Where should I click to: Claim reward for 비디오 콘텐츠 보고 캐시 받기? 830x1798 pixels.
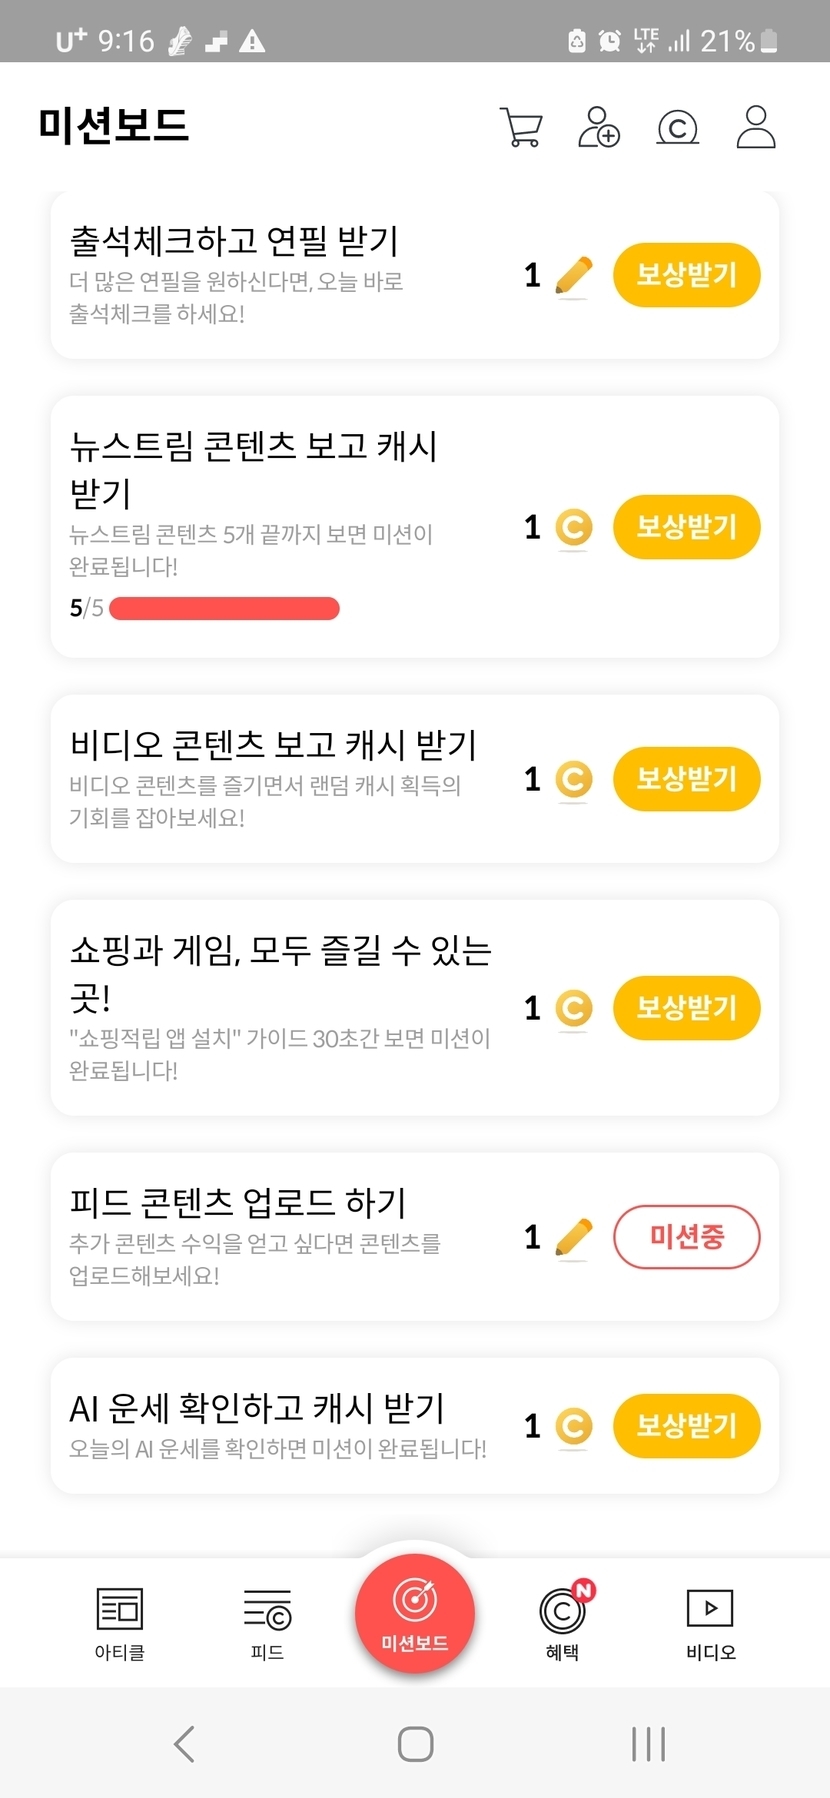686,779
